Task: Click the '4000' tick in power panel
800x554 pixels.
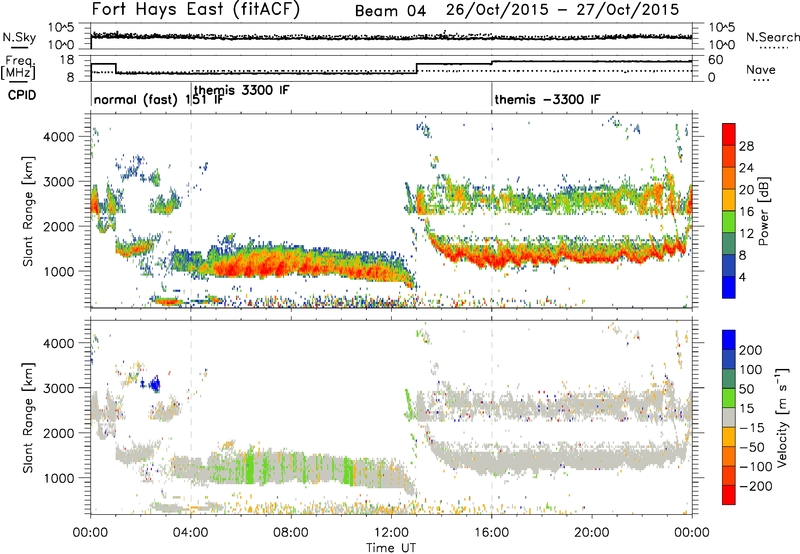Action: (59, 137)
